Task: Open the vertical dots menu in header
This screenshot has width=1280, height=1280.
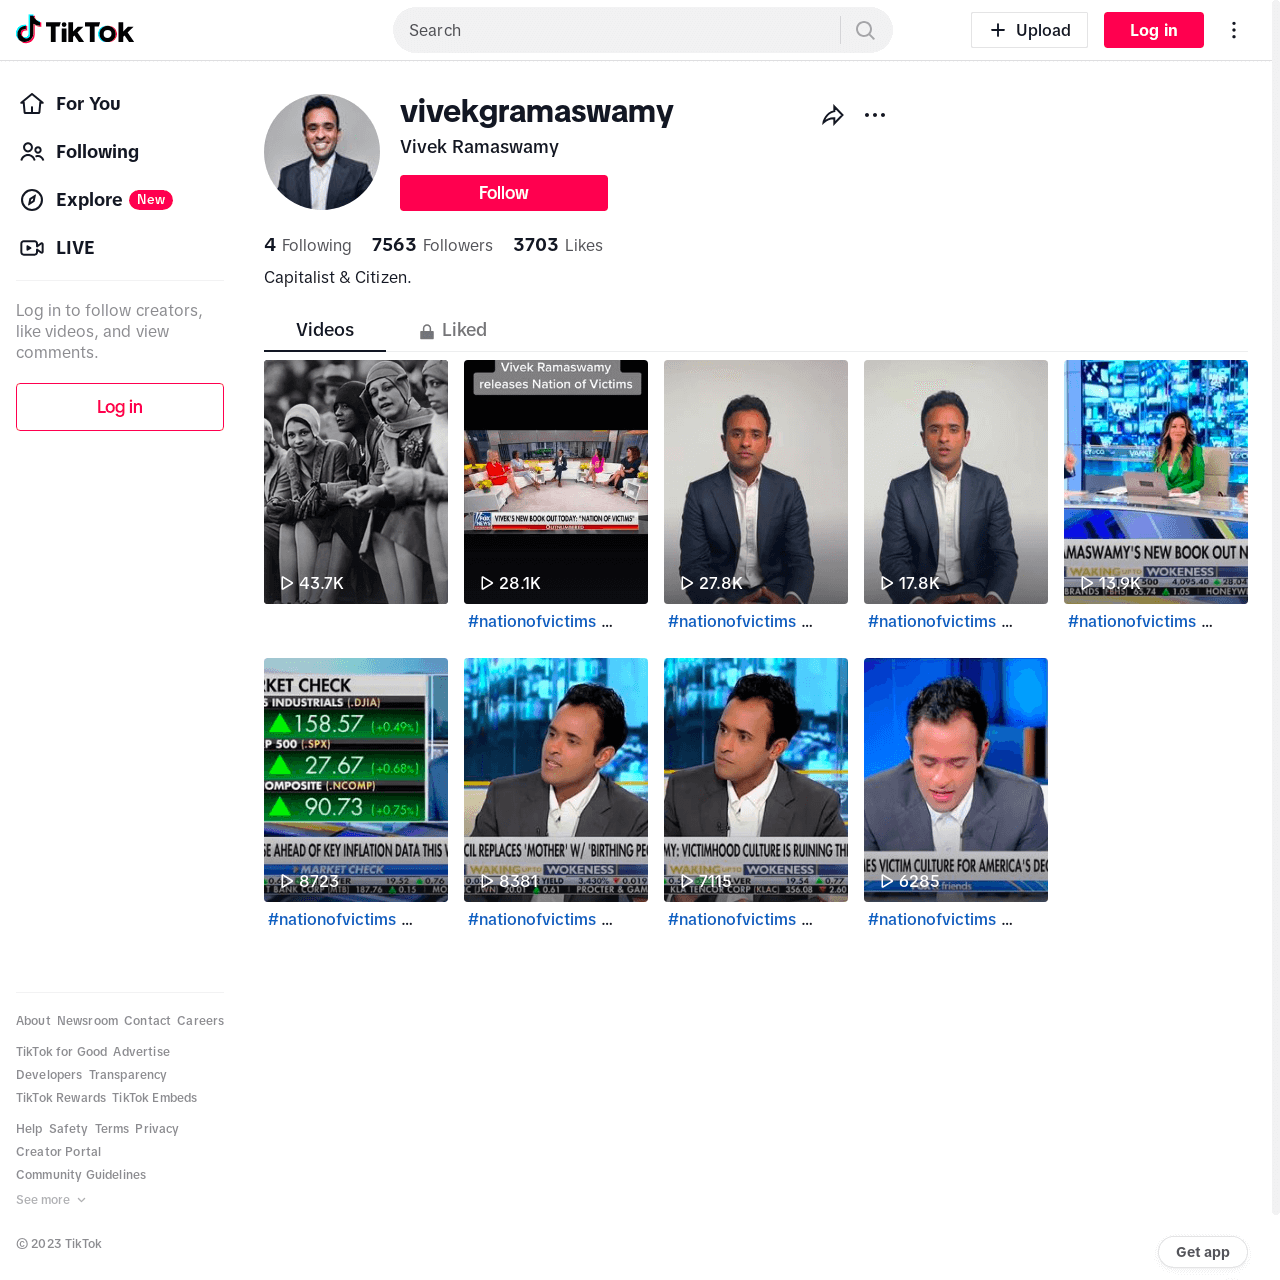Action: tap(1234, 30)
